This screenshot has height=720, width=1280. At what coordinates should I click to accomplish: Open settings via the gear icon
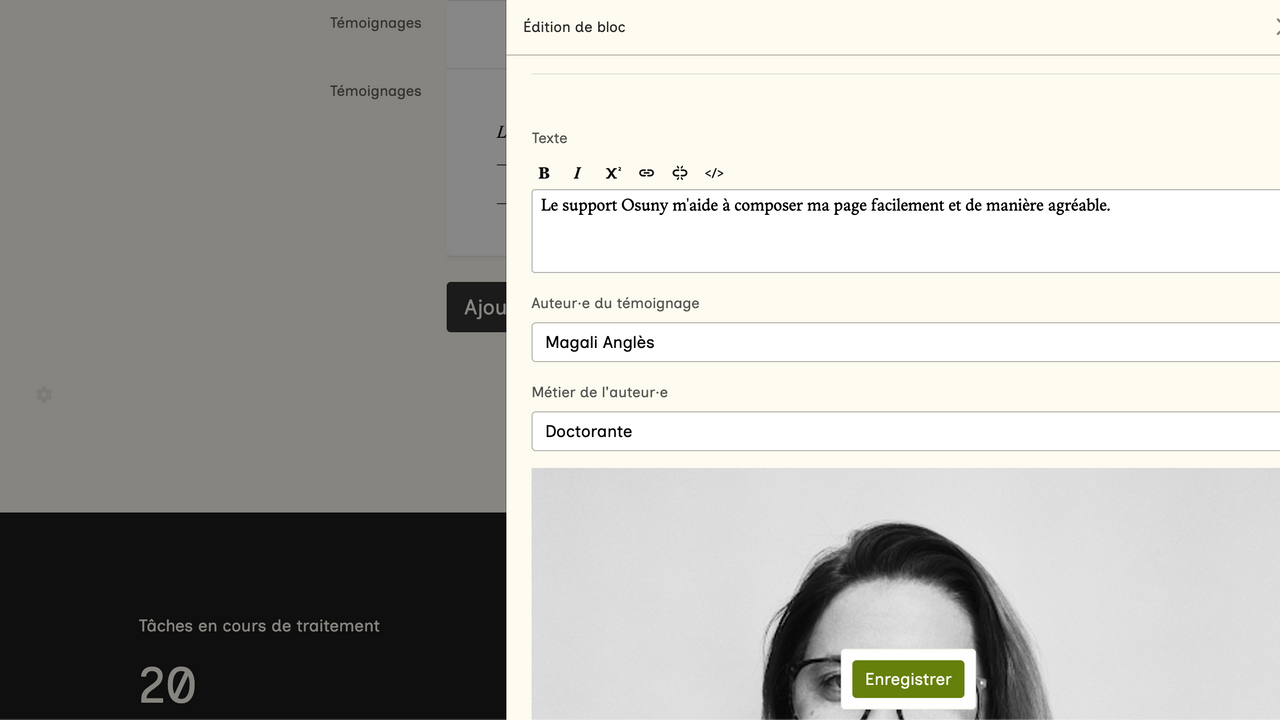pos(44,395)
